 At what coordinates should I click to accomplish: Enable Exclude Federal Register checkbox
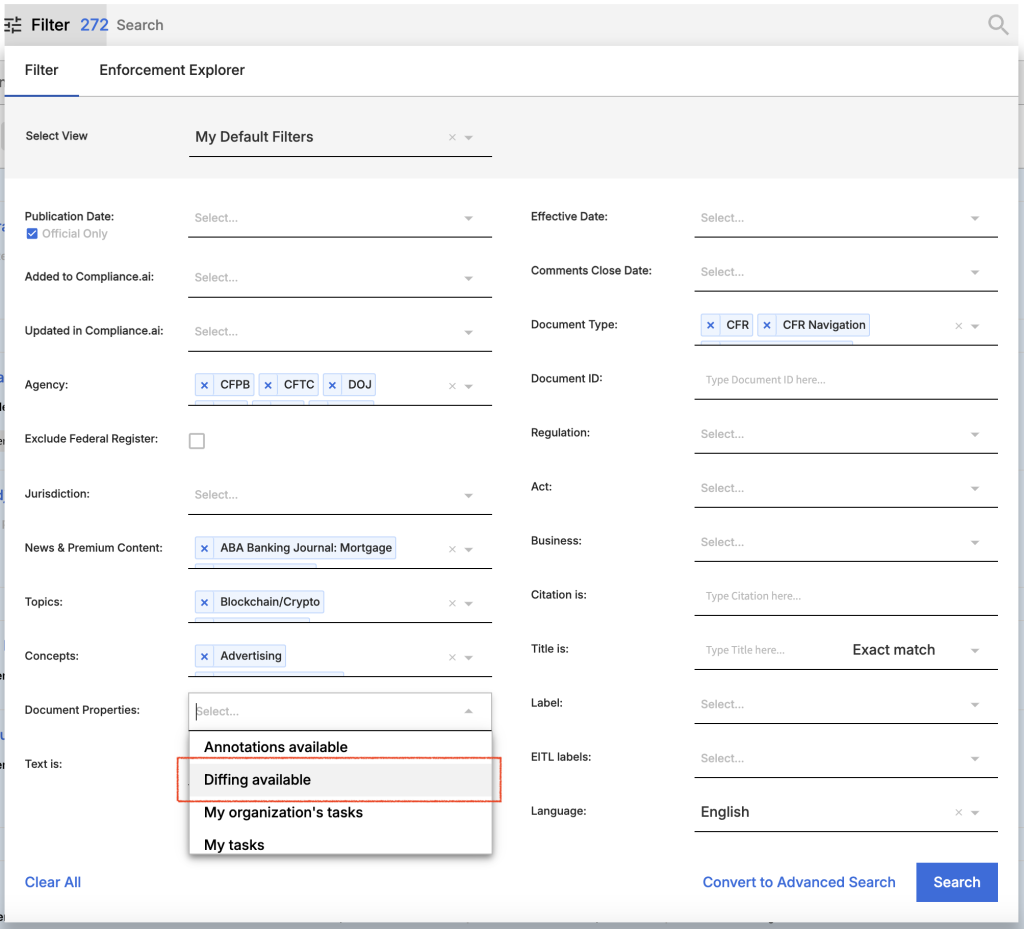[x=197, y=441]
